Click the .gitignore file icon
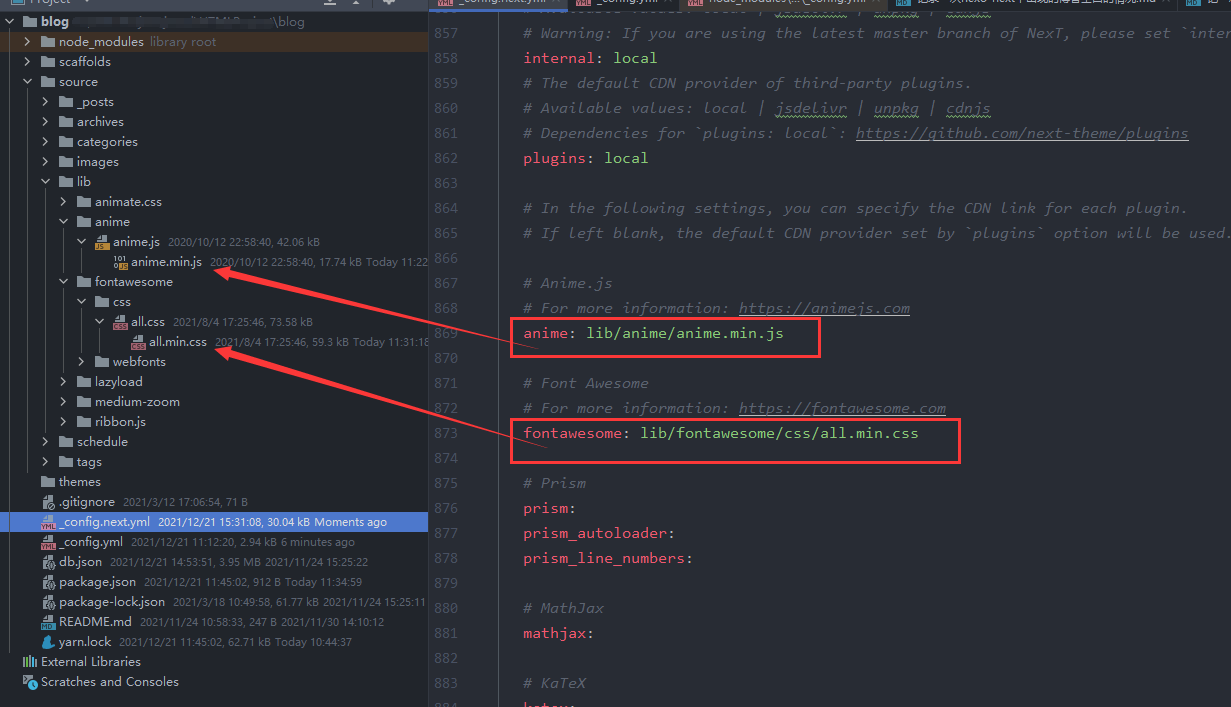This screenshot has width=1231, height=707. (x=49, y=502)
